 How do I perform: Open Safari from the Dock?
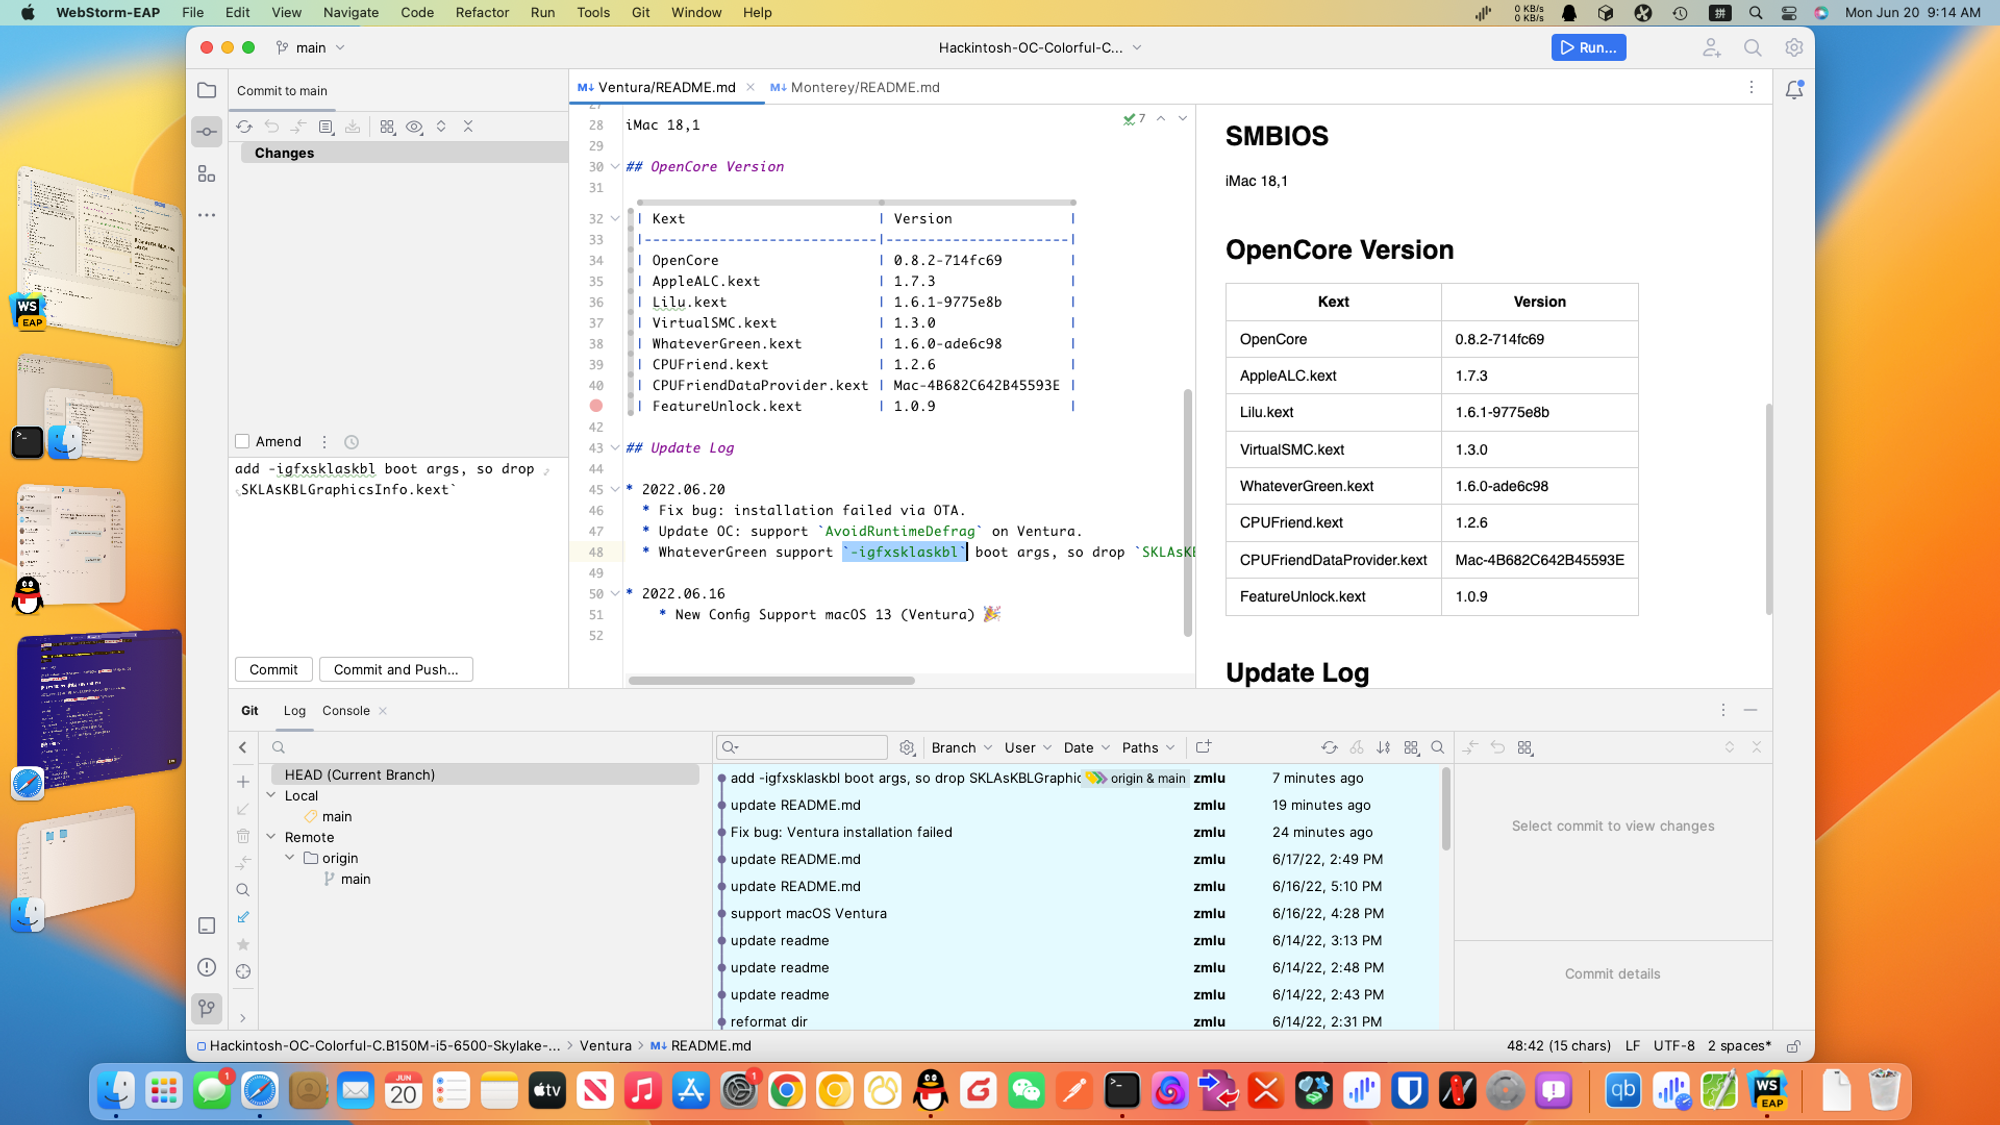pos(260,1091)
